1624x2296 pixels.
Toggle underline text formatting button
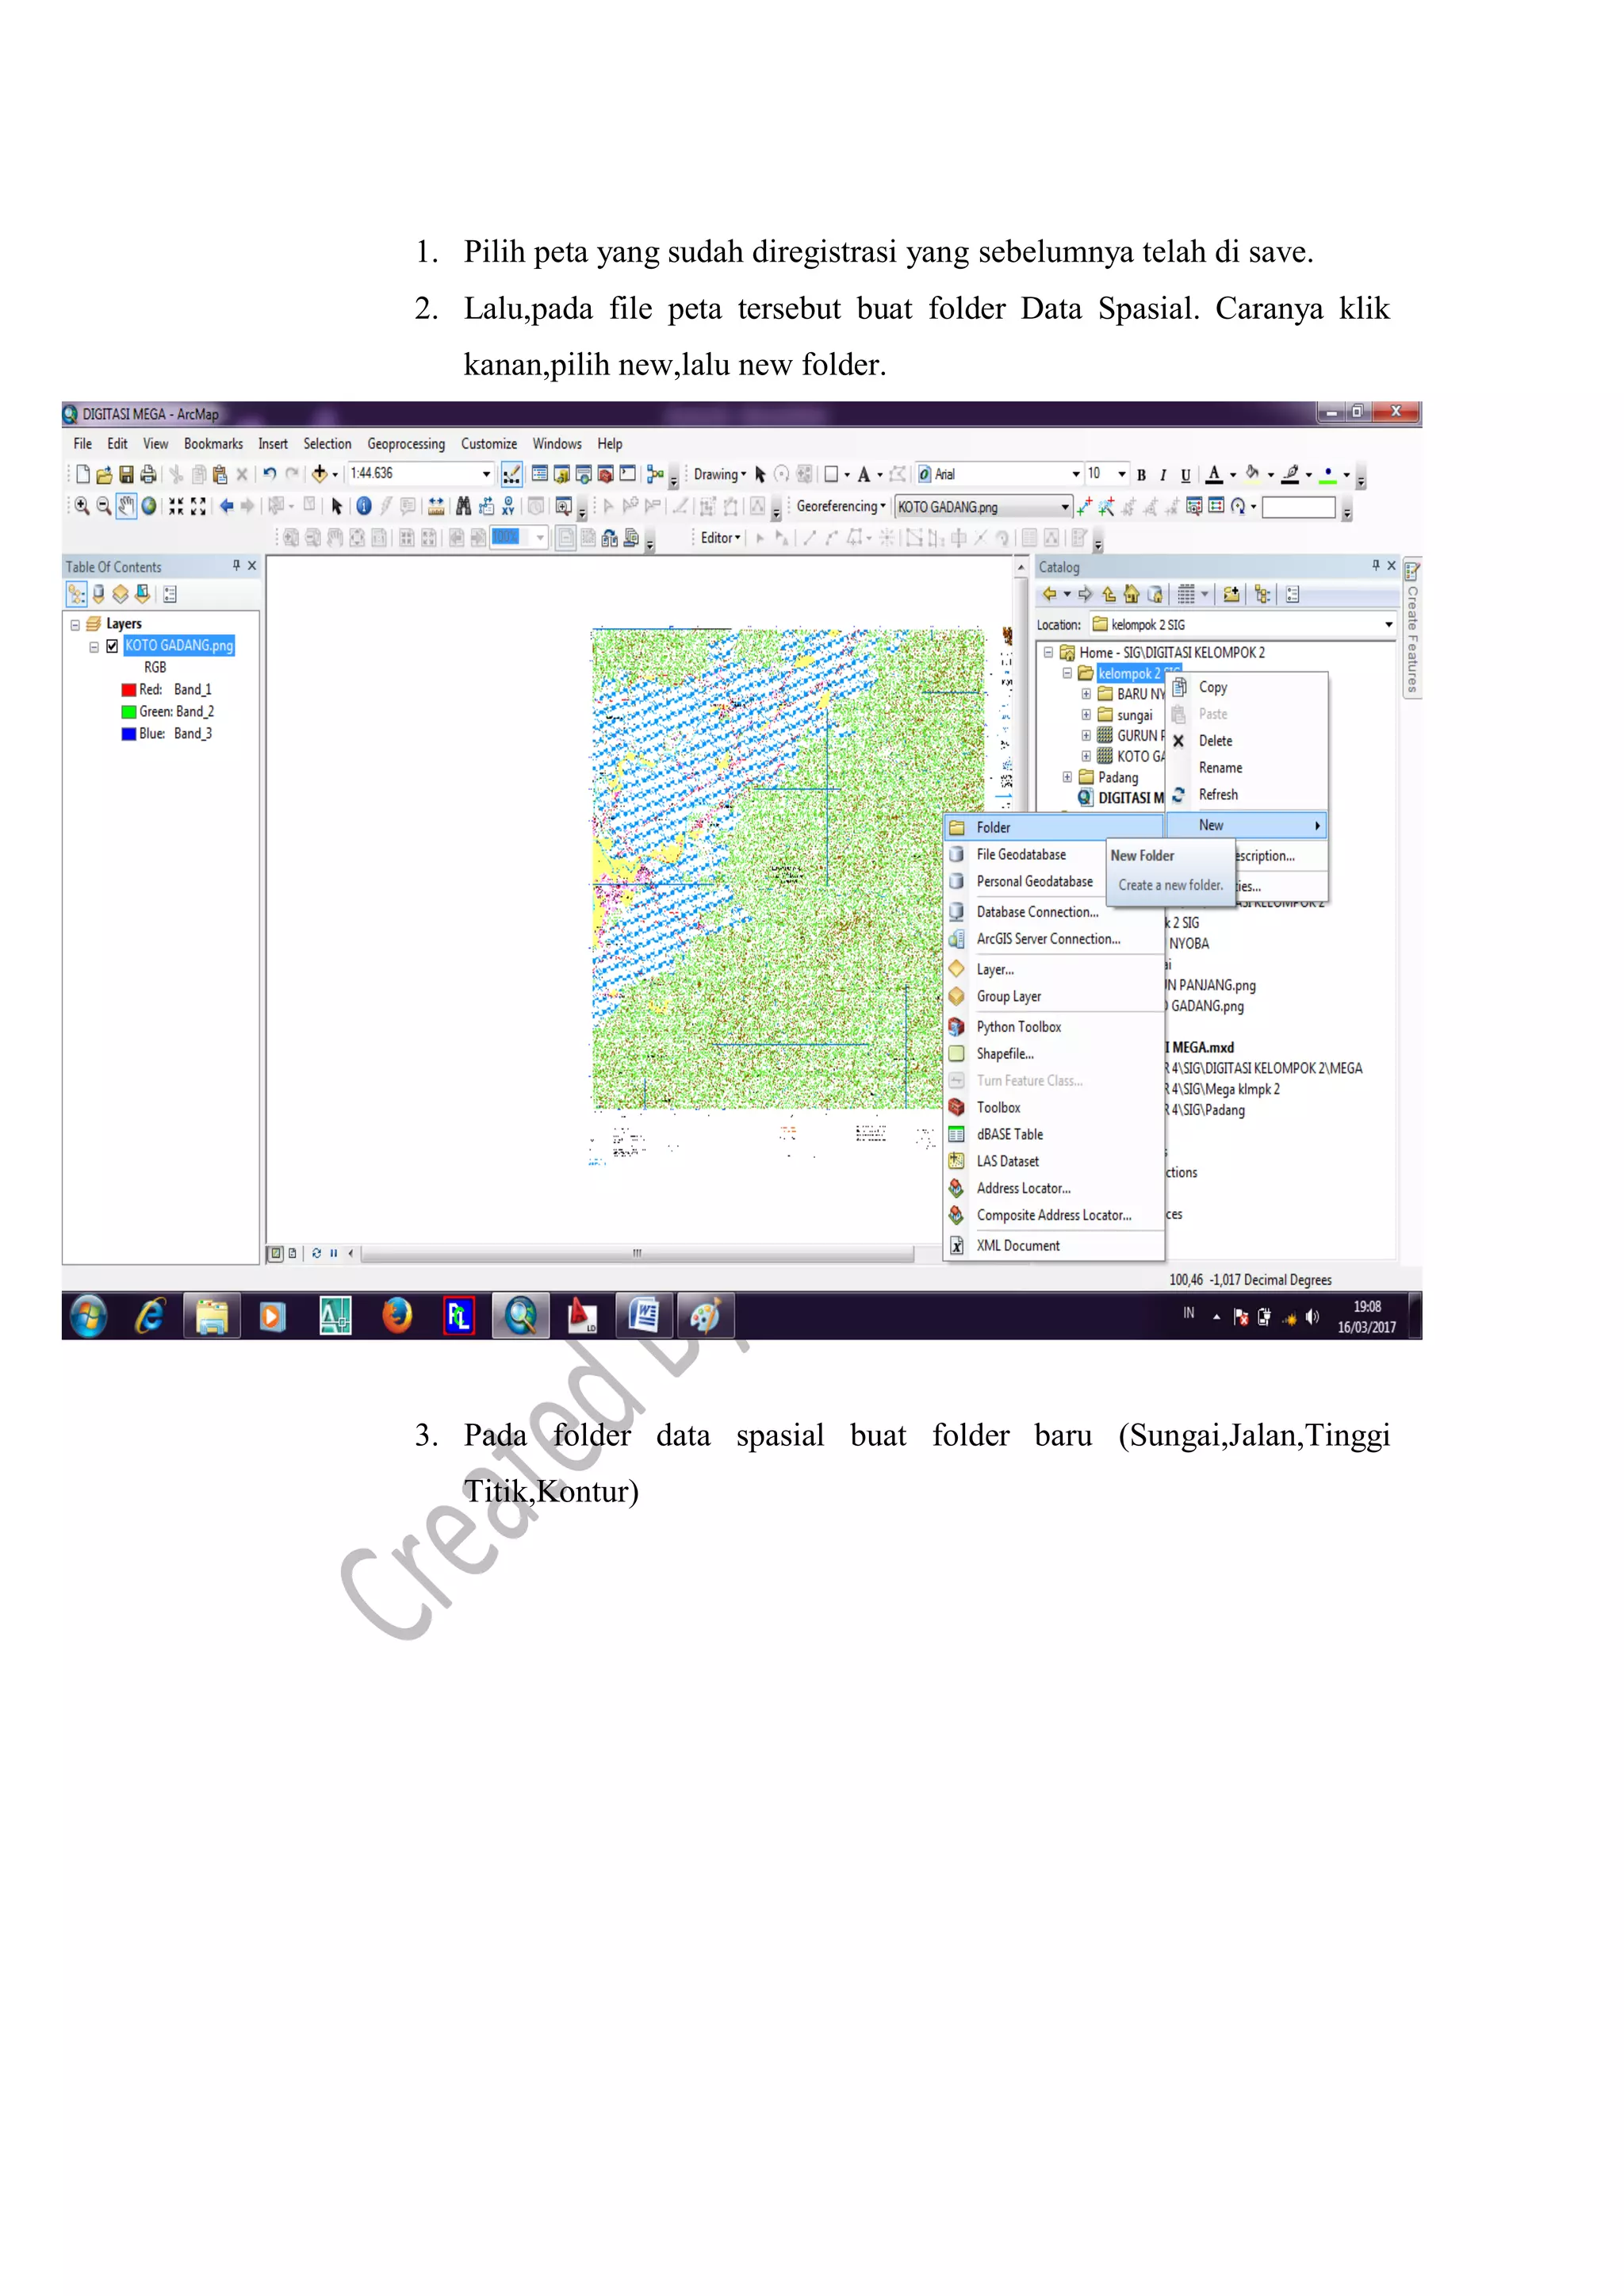(x=1185, y=475)
